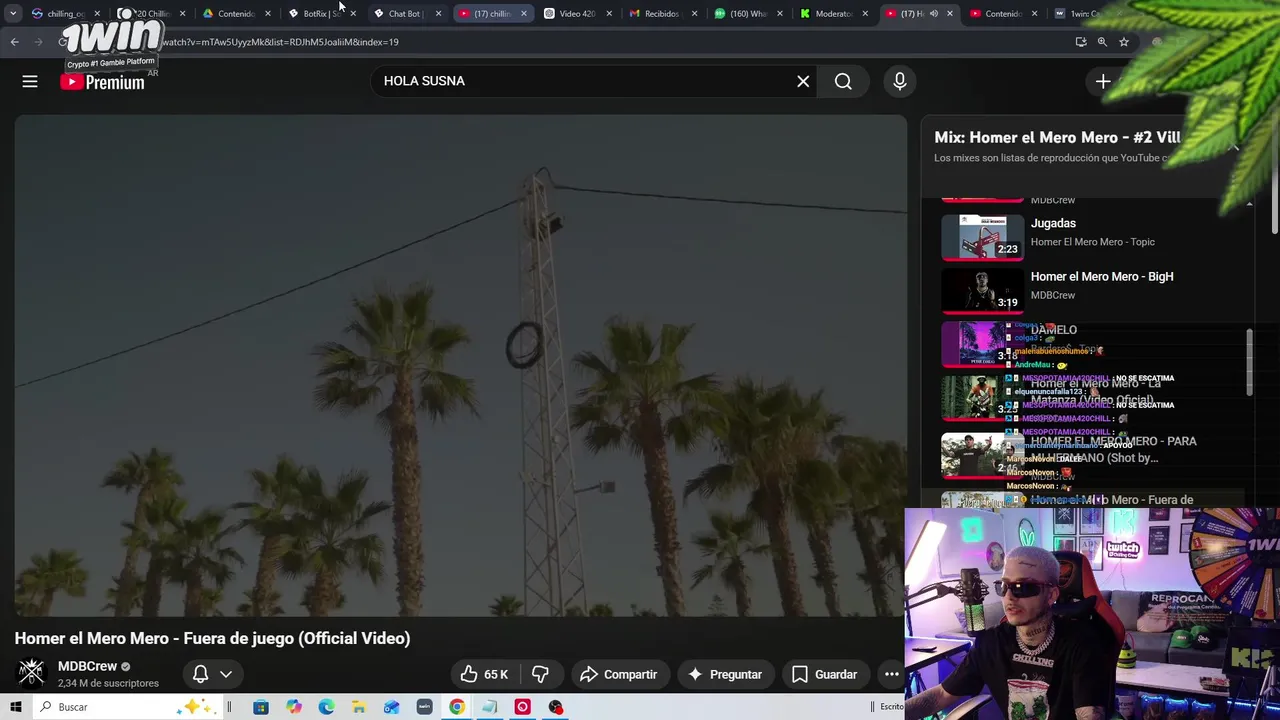
Task: Go back with the browser back arrow
Action: pos(15,42)
